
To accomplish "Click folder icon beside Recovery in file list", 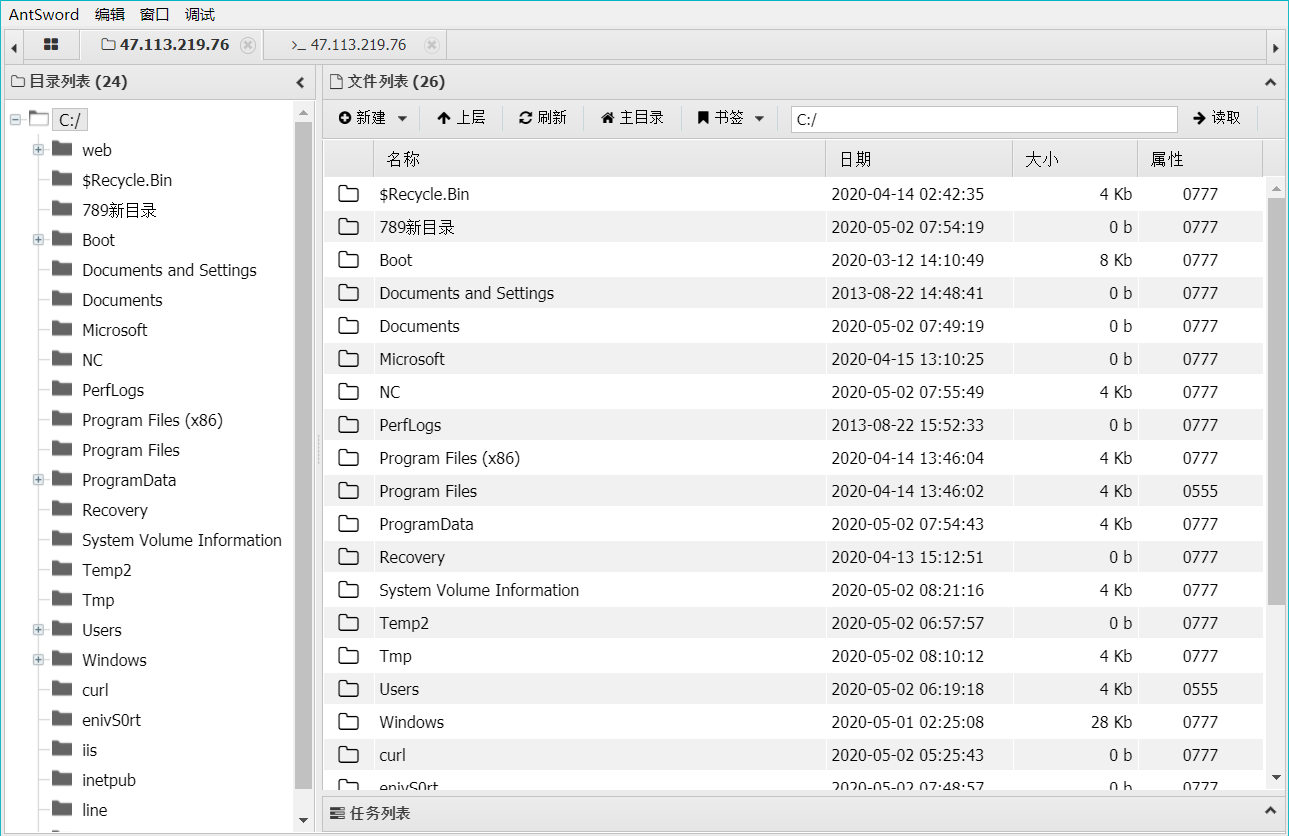I will (x=348, y=557).
